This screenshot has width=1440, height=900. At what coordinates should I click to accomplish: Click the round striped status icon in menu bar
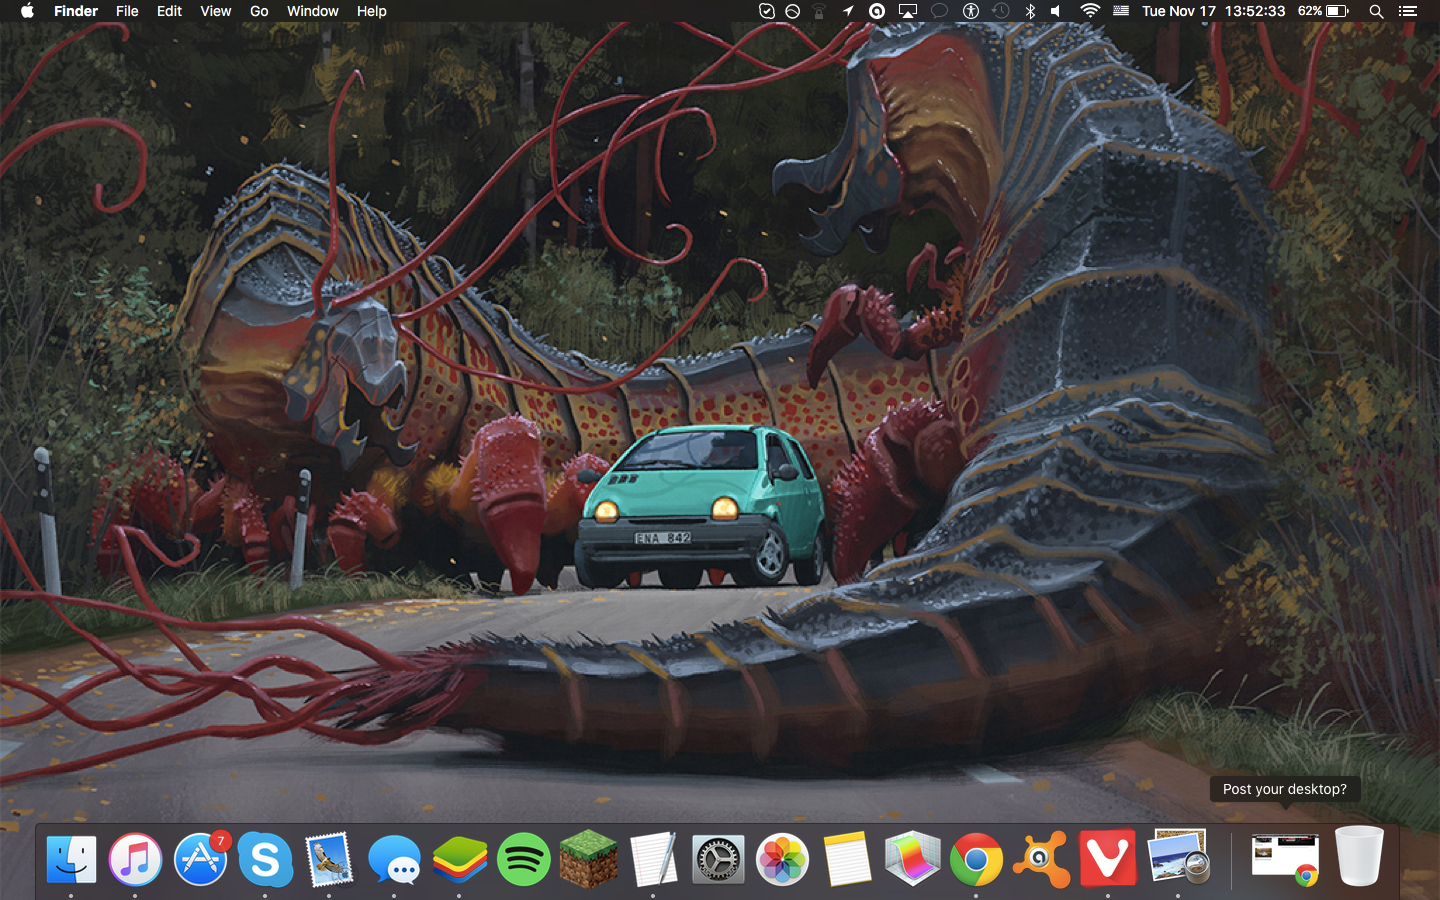click(792, 11)
